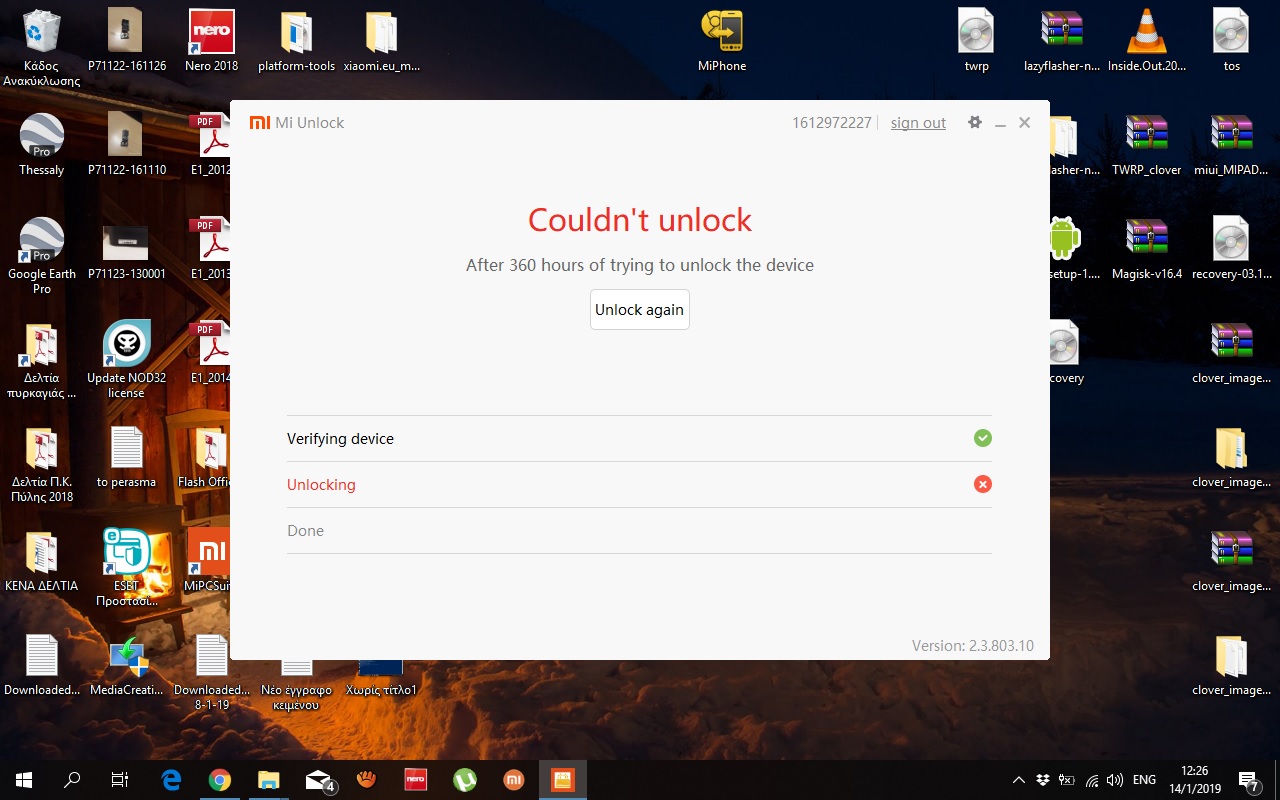Open the Action Center notifications
The image size is (1280, 800).
tap(1248, 780)
